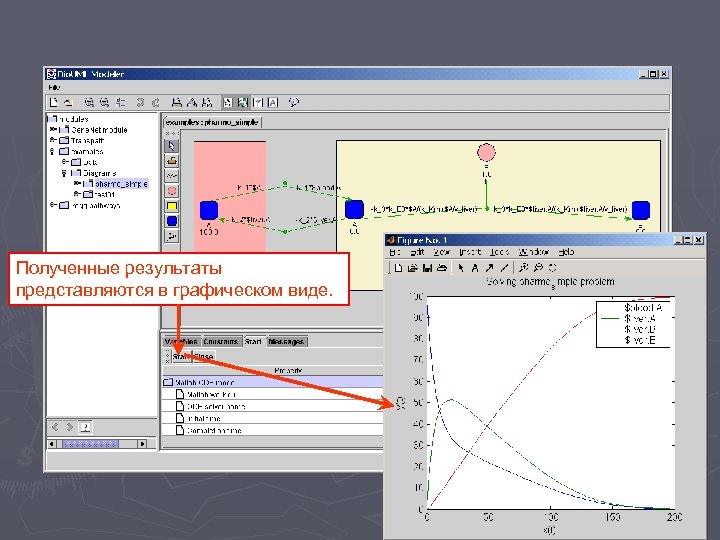Screen dimensions: 720x540
Task: Click the save floppy icon in Figure toolbar
Action: pos(428,268)
